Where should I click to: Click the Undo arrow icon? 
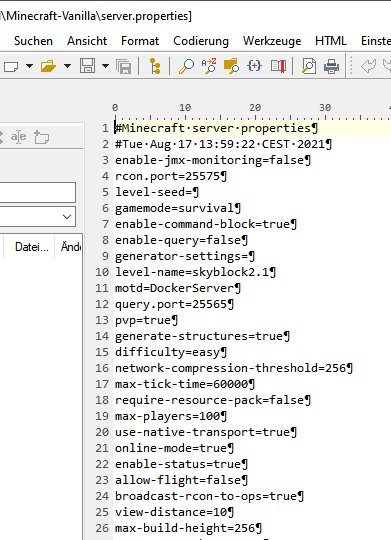368,66
